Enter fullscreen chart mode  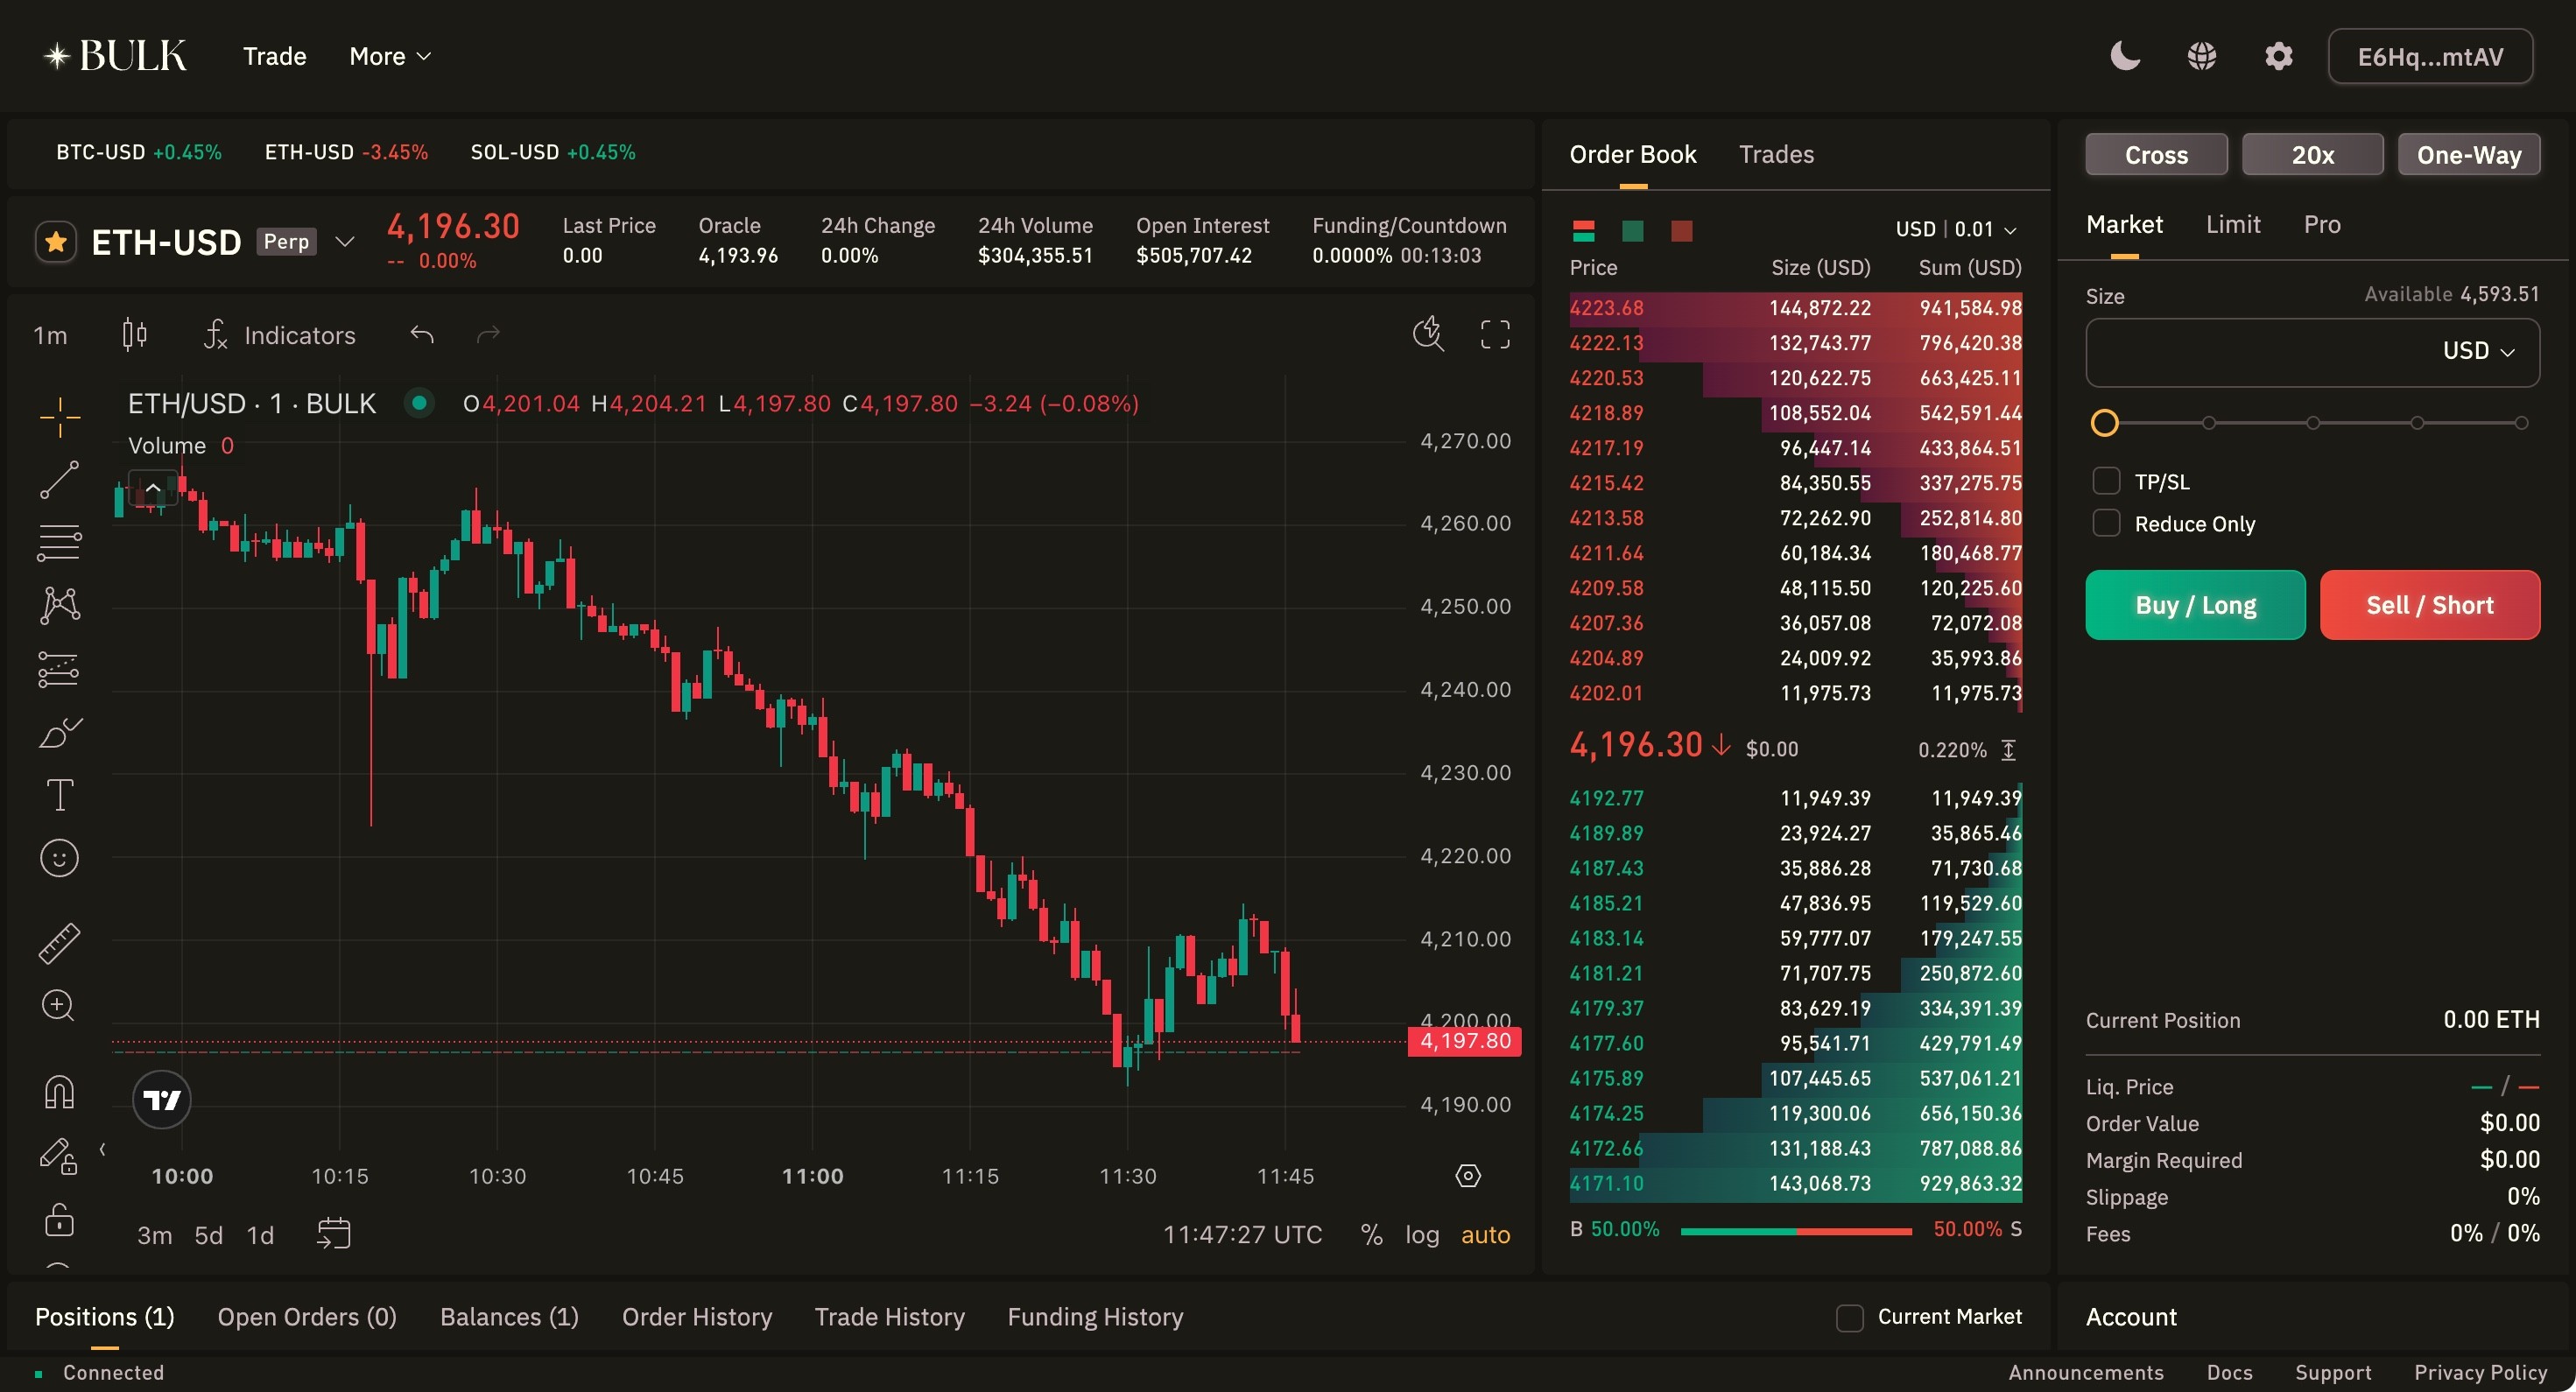pyautogui.click(x=1494, y=334)
